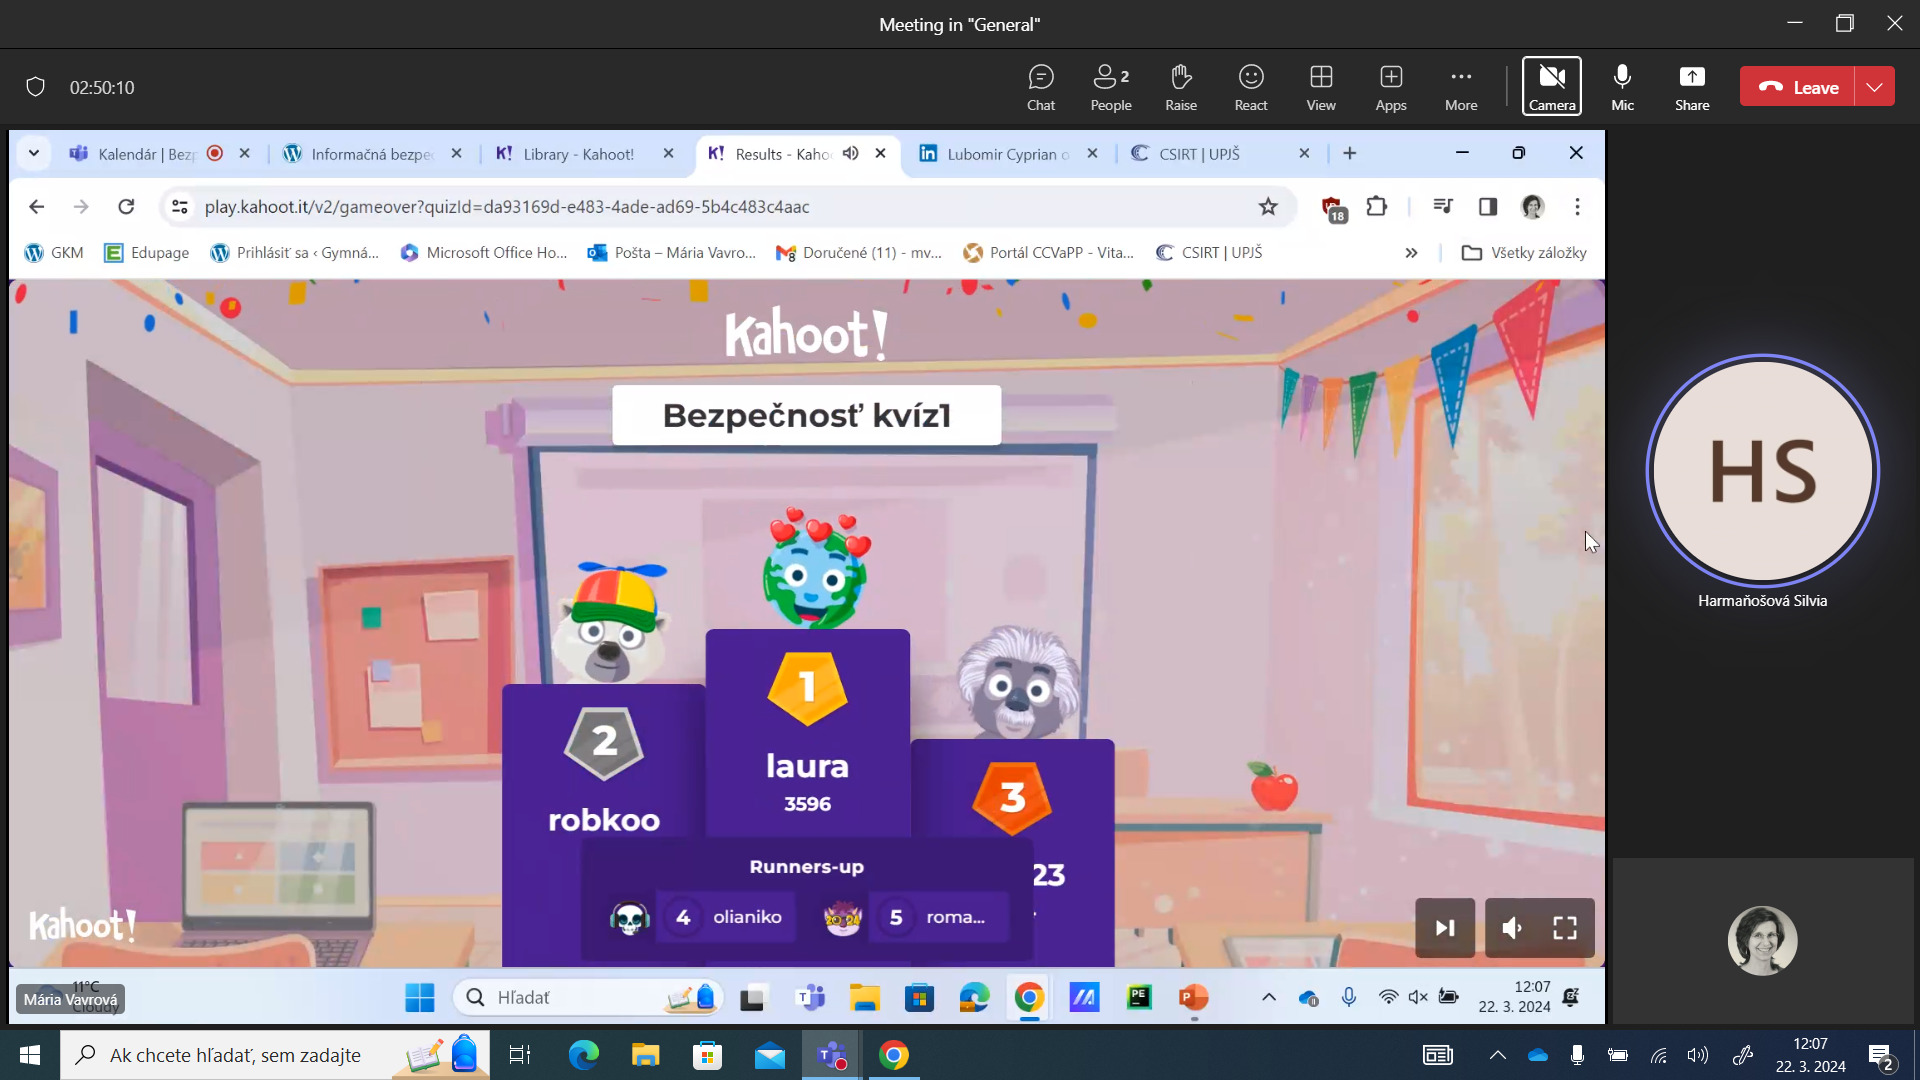Expand the system tray hidden icons
The height and width of the screenshot is (1080, 1920).
(1497, 1055)
